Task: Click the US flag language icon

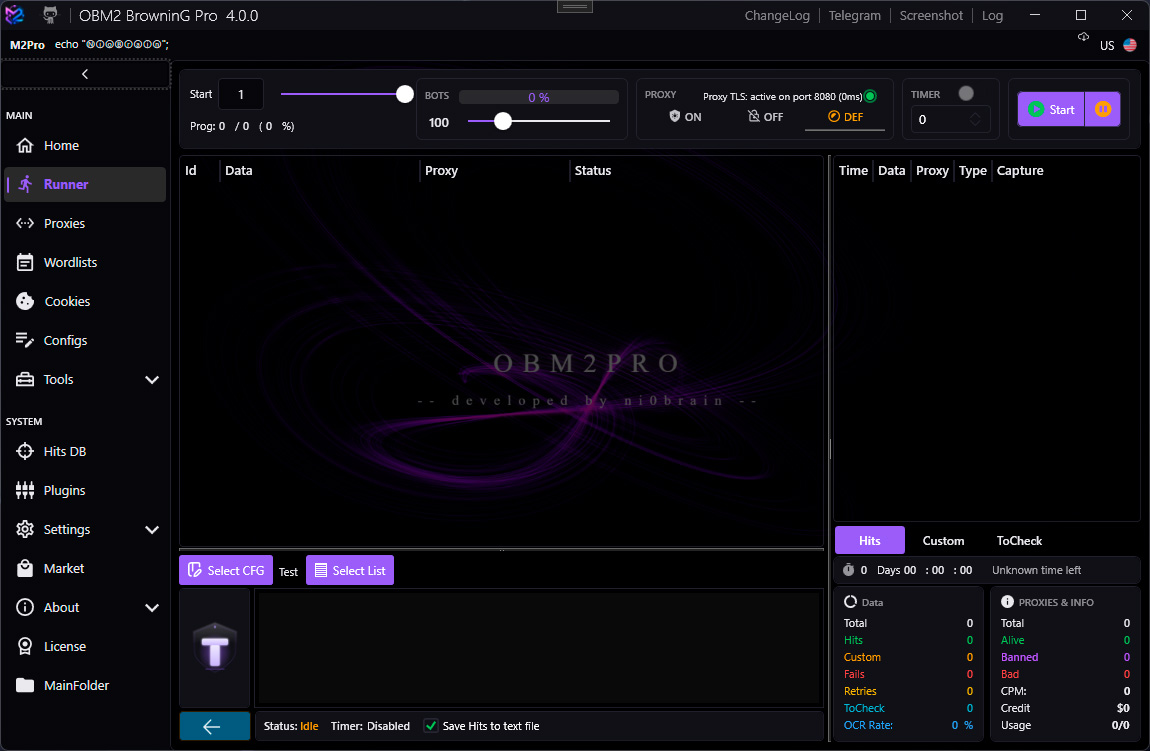Action: click(1130, 45)
